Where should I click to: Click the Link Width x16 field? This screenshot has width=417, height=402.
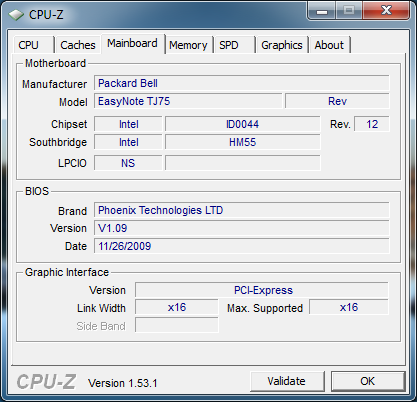pyautogui.click(x=177, y=307)
